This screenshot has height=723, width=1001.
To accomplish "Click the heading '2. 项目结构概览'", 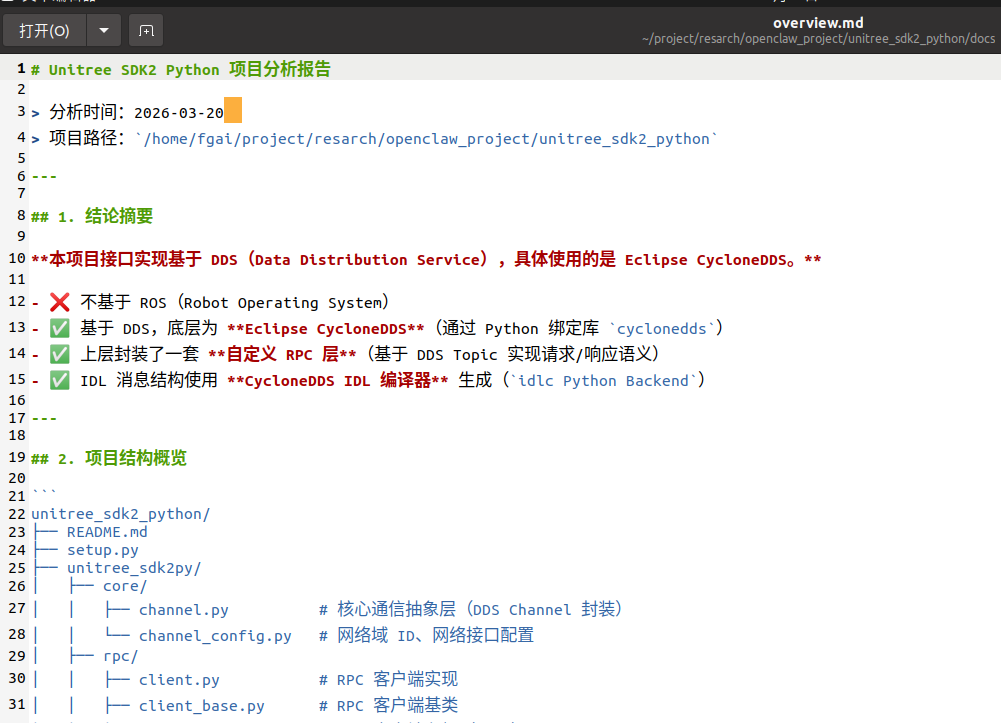I will point(123,458).
